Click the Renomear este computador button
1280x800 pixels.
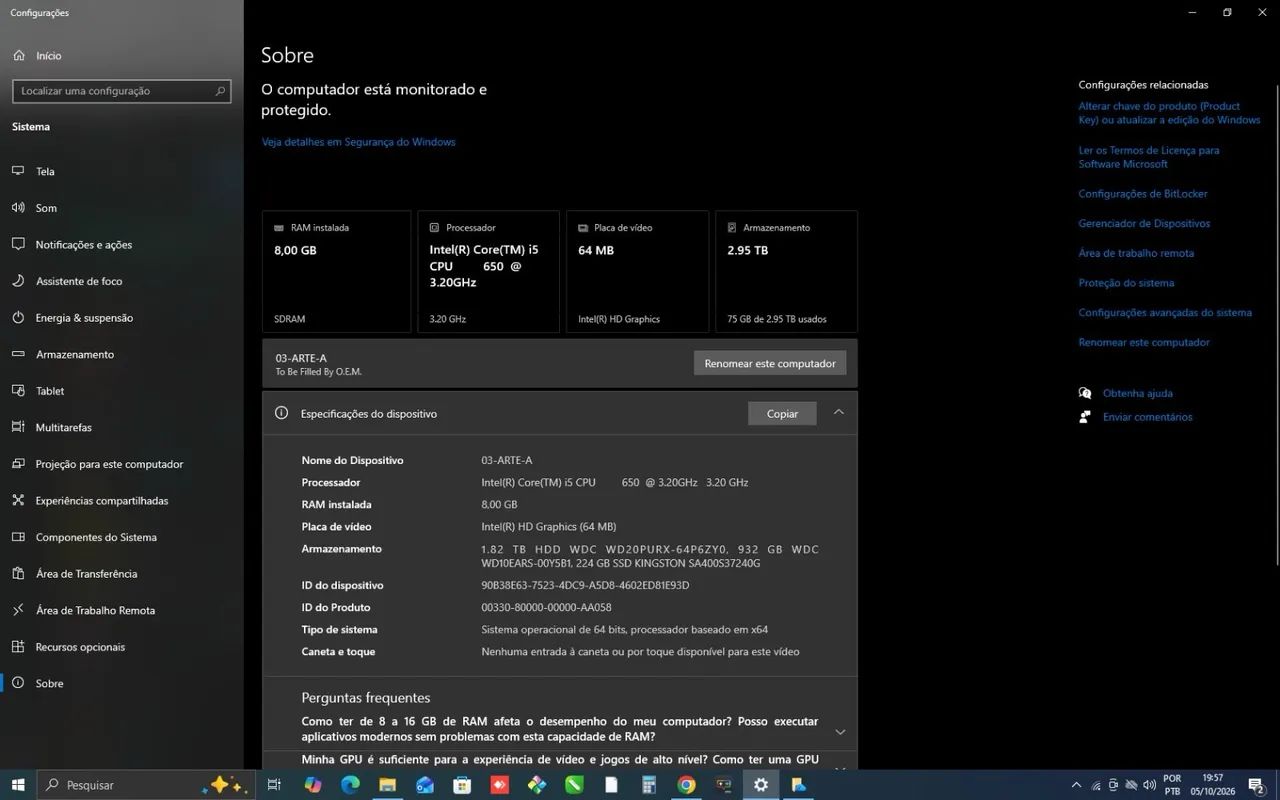[x=770, y=363]
